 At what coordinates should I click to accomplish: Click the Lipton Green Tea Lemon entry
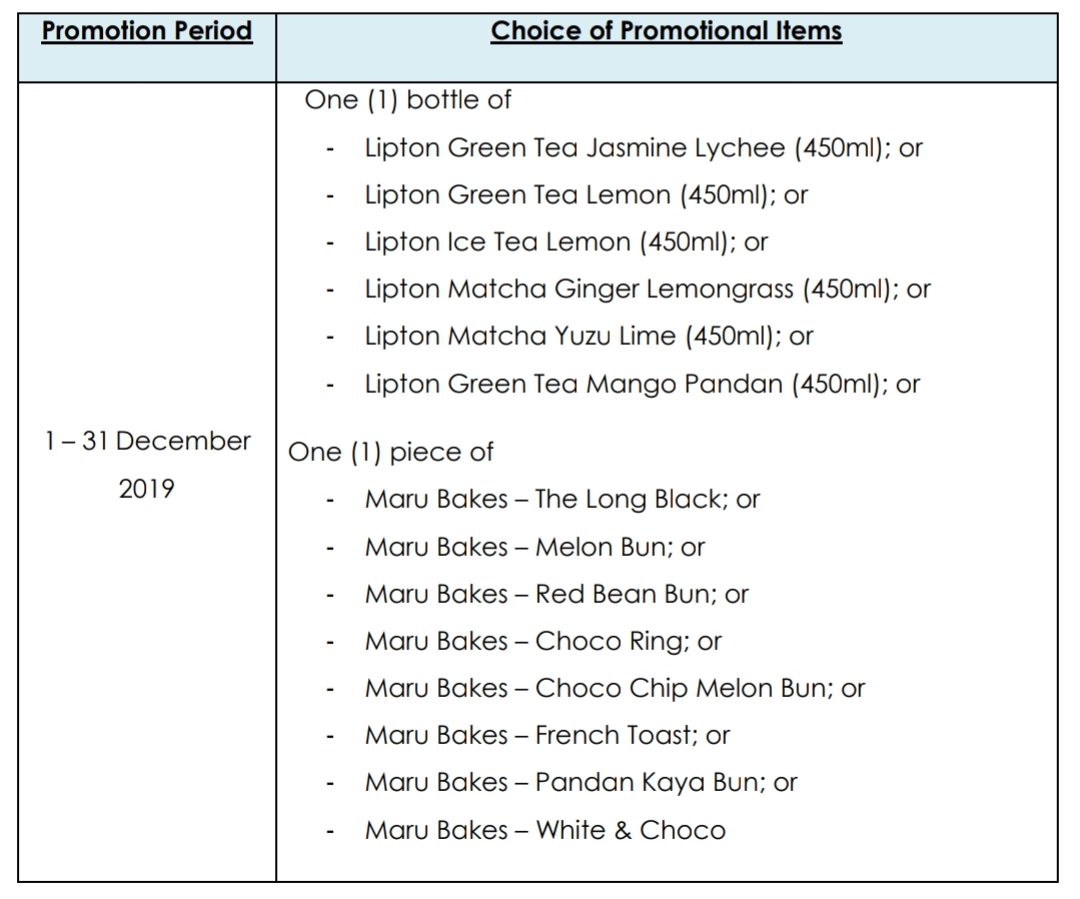click(585, 195)
